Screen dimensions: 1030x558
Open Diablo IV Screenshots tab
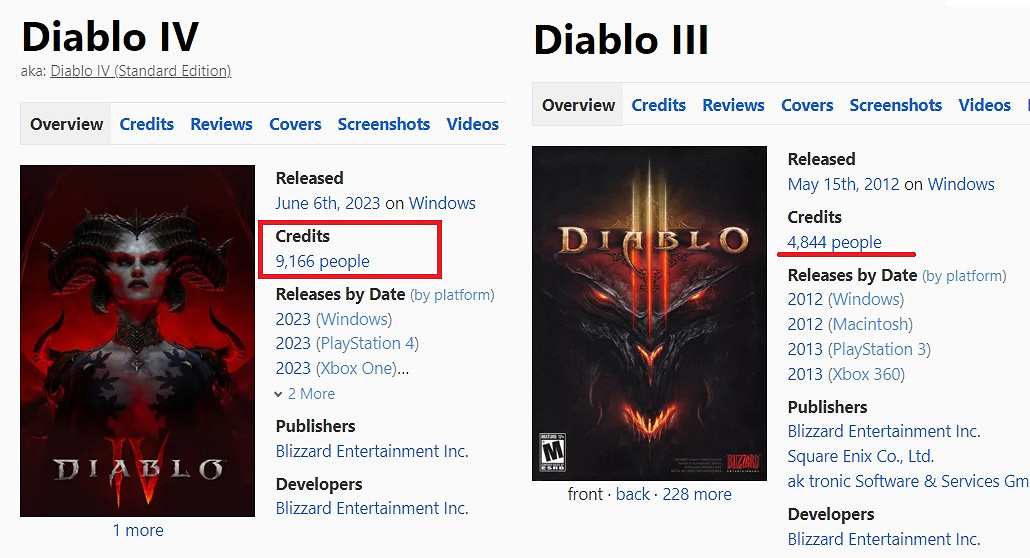pyautogui.click(x=384, y=124)
